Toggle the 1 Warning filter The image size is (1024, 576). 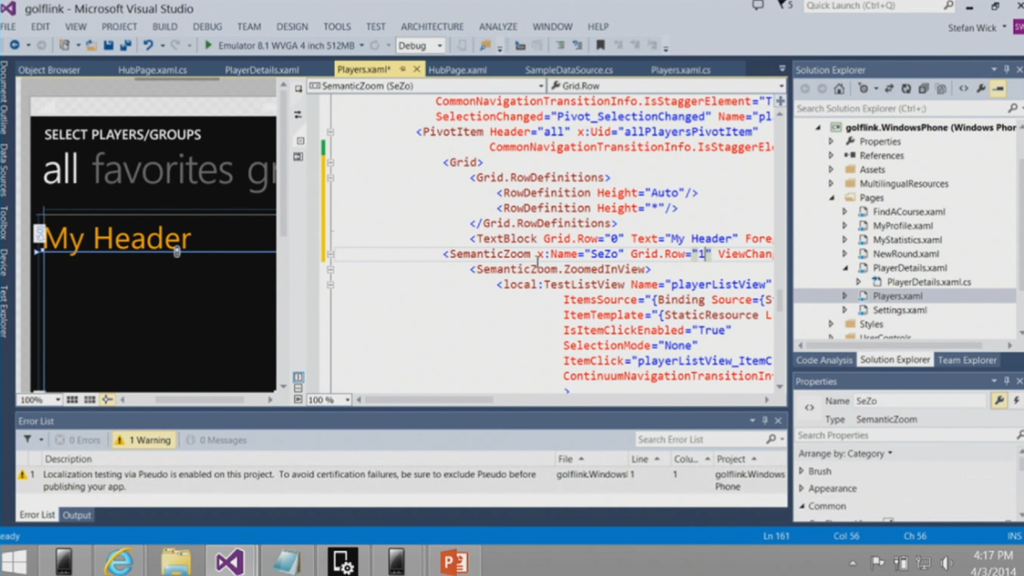coord(144,440)
